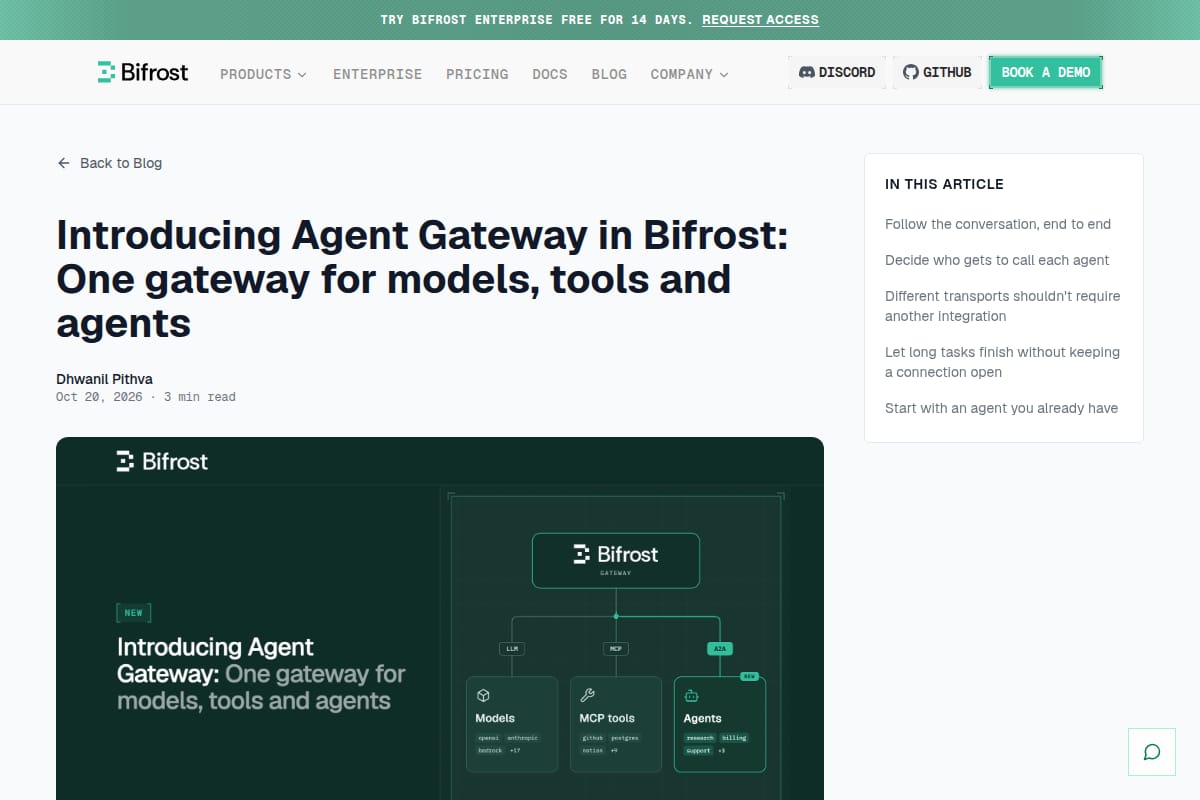
Task: Open the GitHub link button
Action: point(937,72)
